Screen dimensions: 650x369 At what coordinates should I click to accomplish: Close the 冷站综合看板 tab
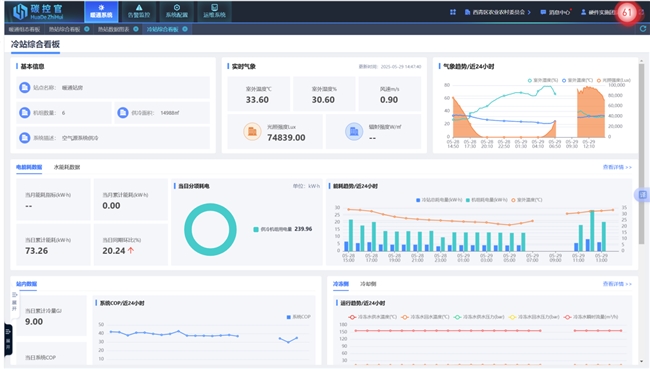[x=185, y=29]
